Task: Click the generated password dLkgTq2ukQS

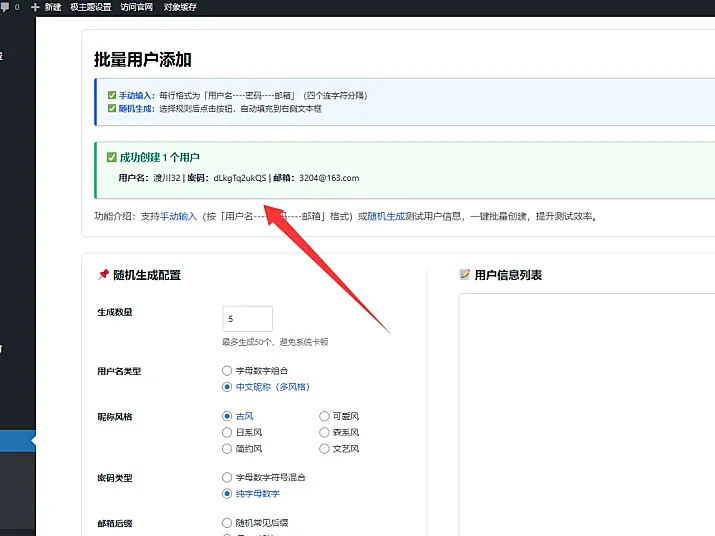Action: (240, 178)
